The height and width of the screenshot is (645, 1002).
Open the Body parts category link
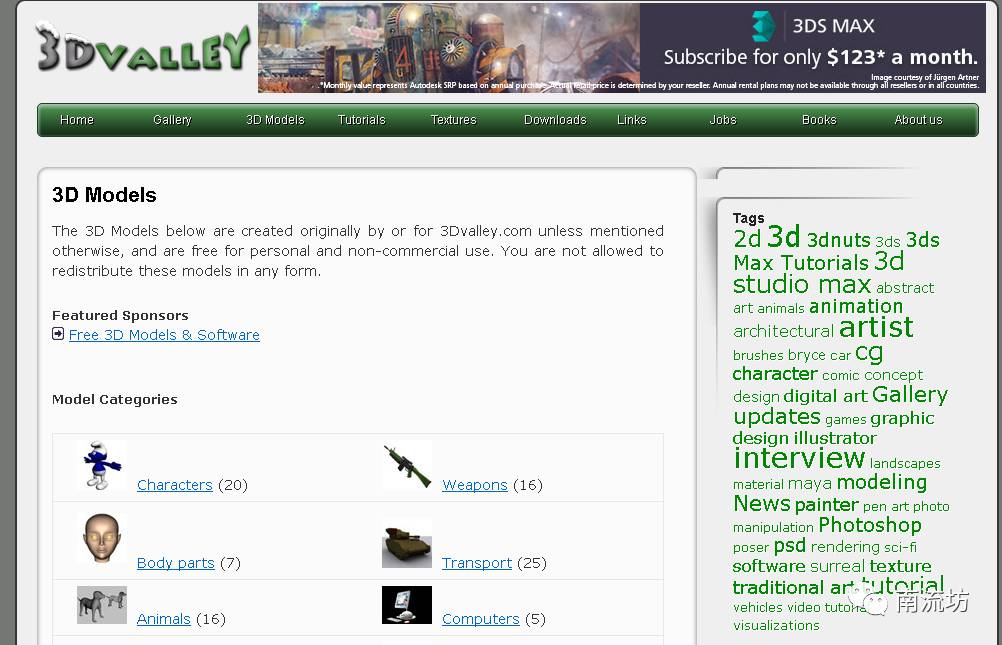(x=176, y=563)
